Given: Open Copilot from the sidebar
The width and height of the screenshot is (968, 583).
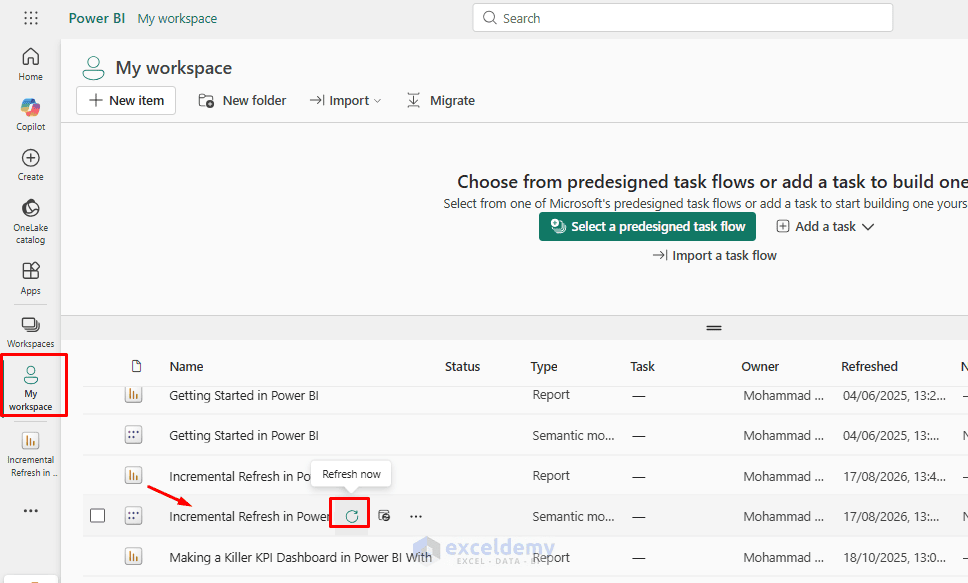Looking at the screenshot, I should point(30,115).
